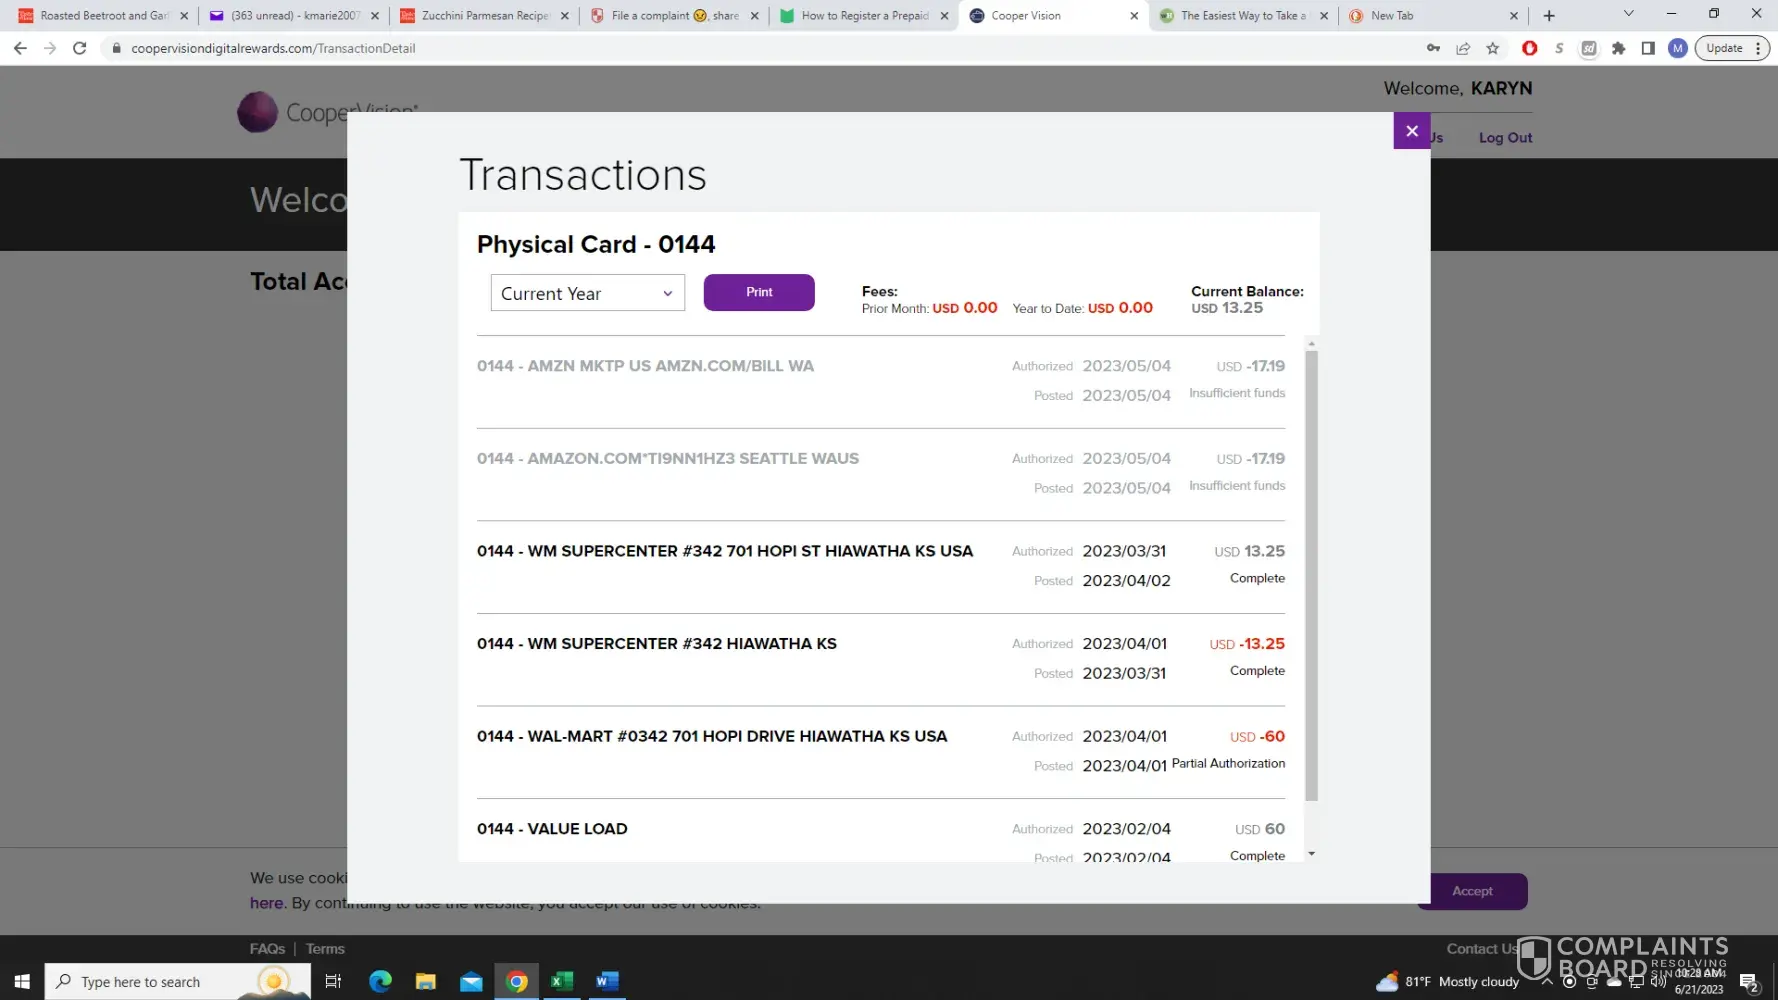The image size is (1778, 1000).
Task: Open the saved passwords key icon
Action: click(x=1433, y=48)
